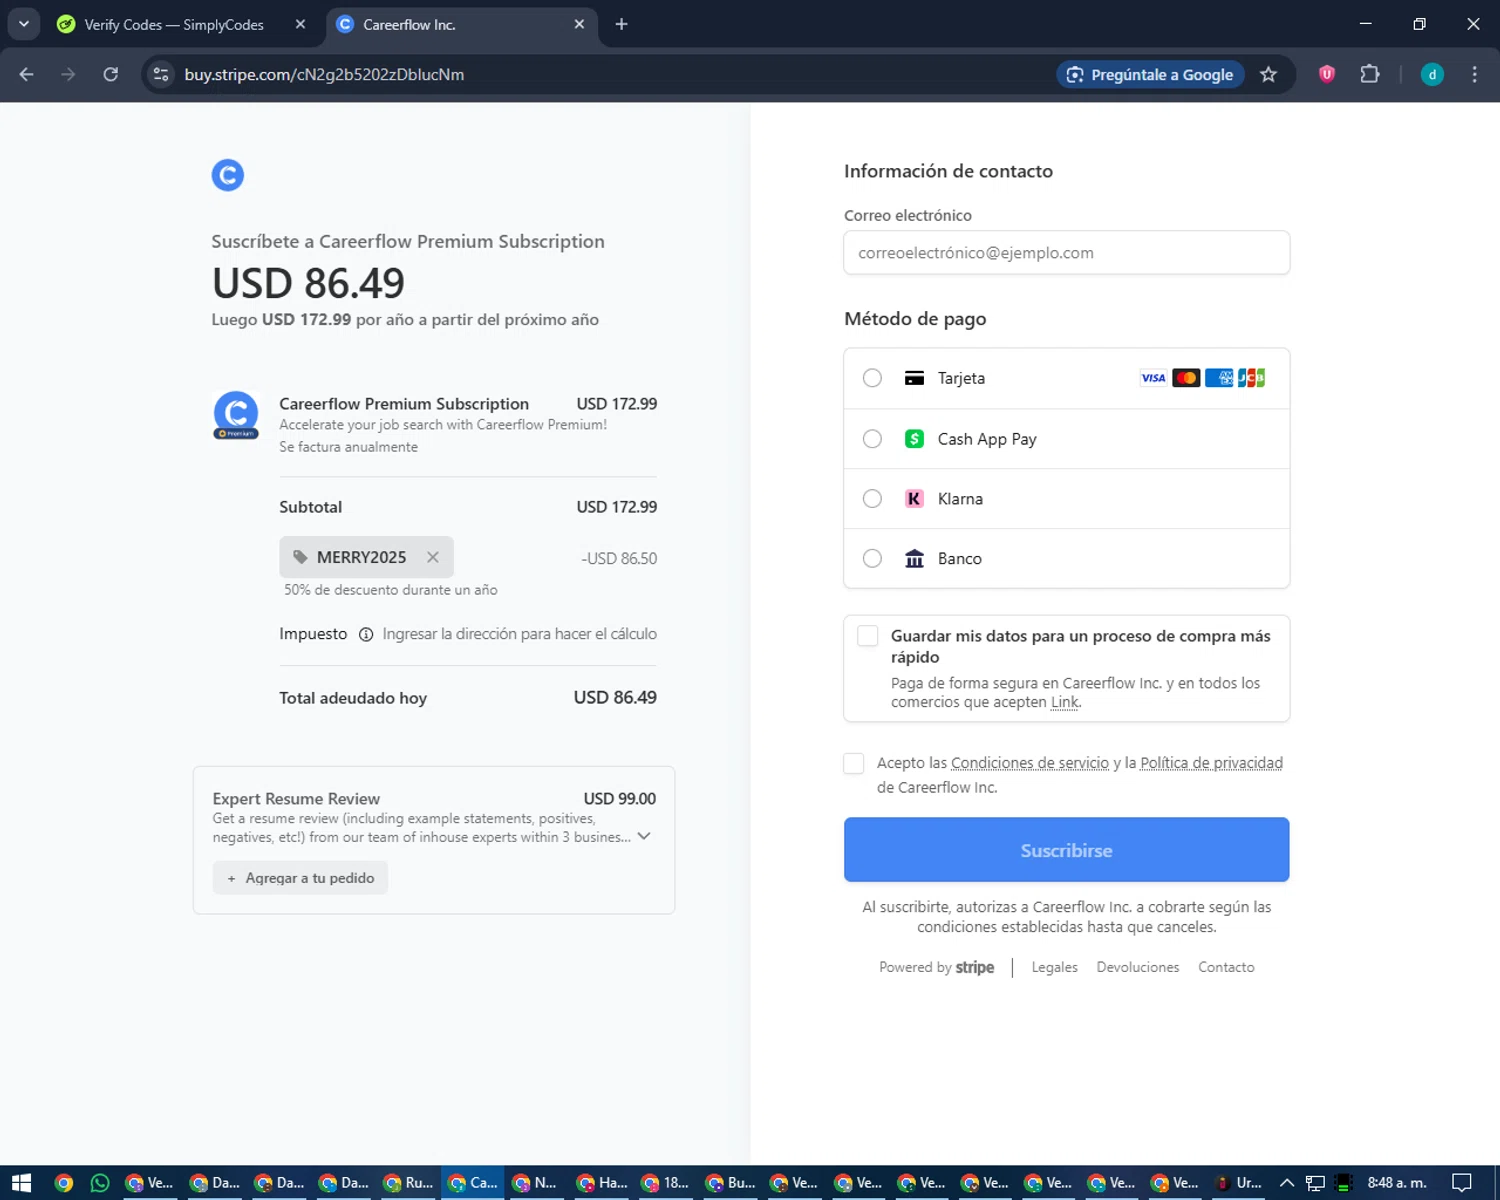Switch to the "Ur..." taskbar item
The image size is (1500, 1200).
[x=1238, y=1183]
